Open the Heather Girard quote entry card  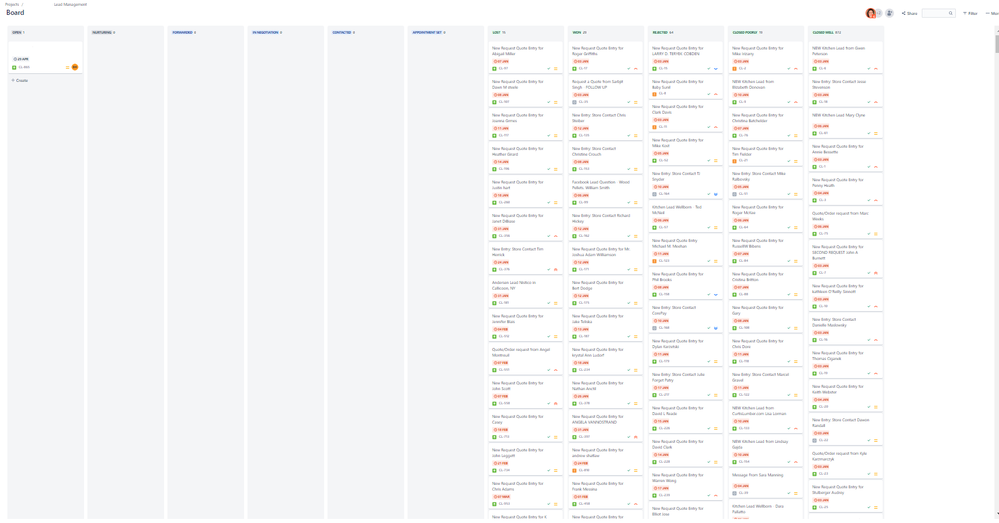[x=526, y=158]
